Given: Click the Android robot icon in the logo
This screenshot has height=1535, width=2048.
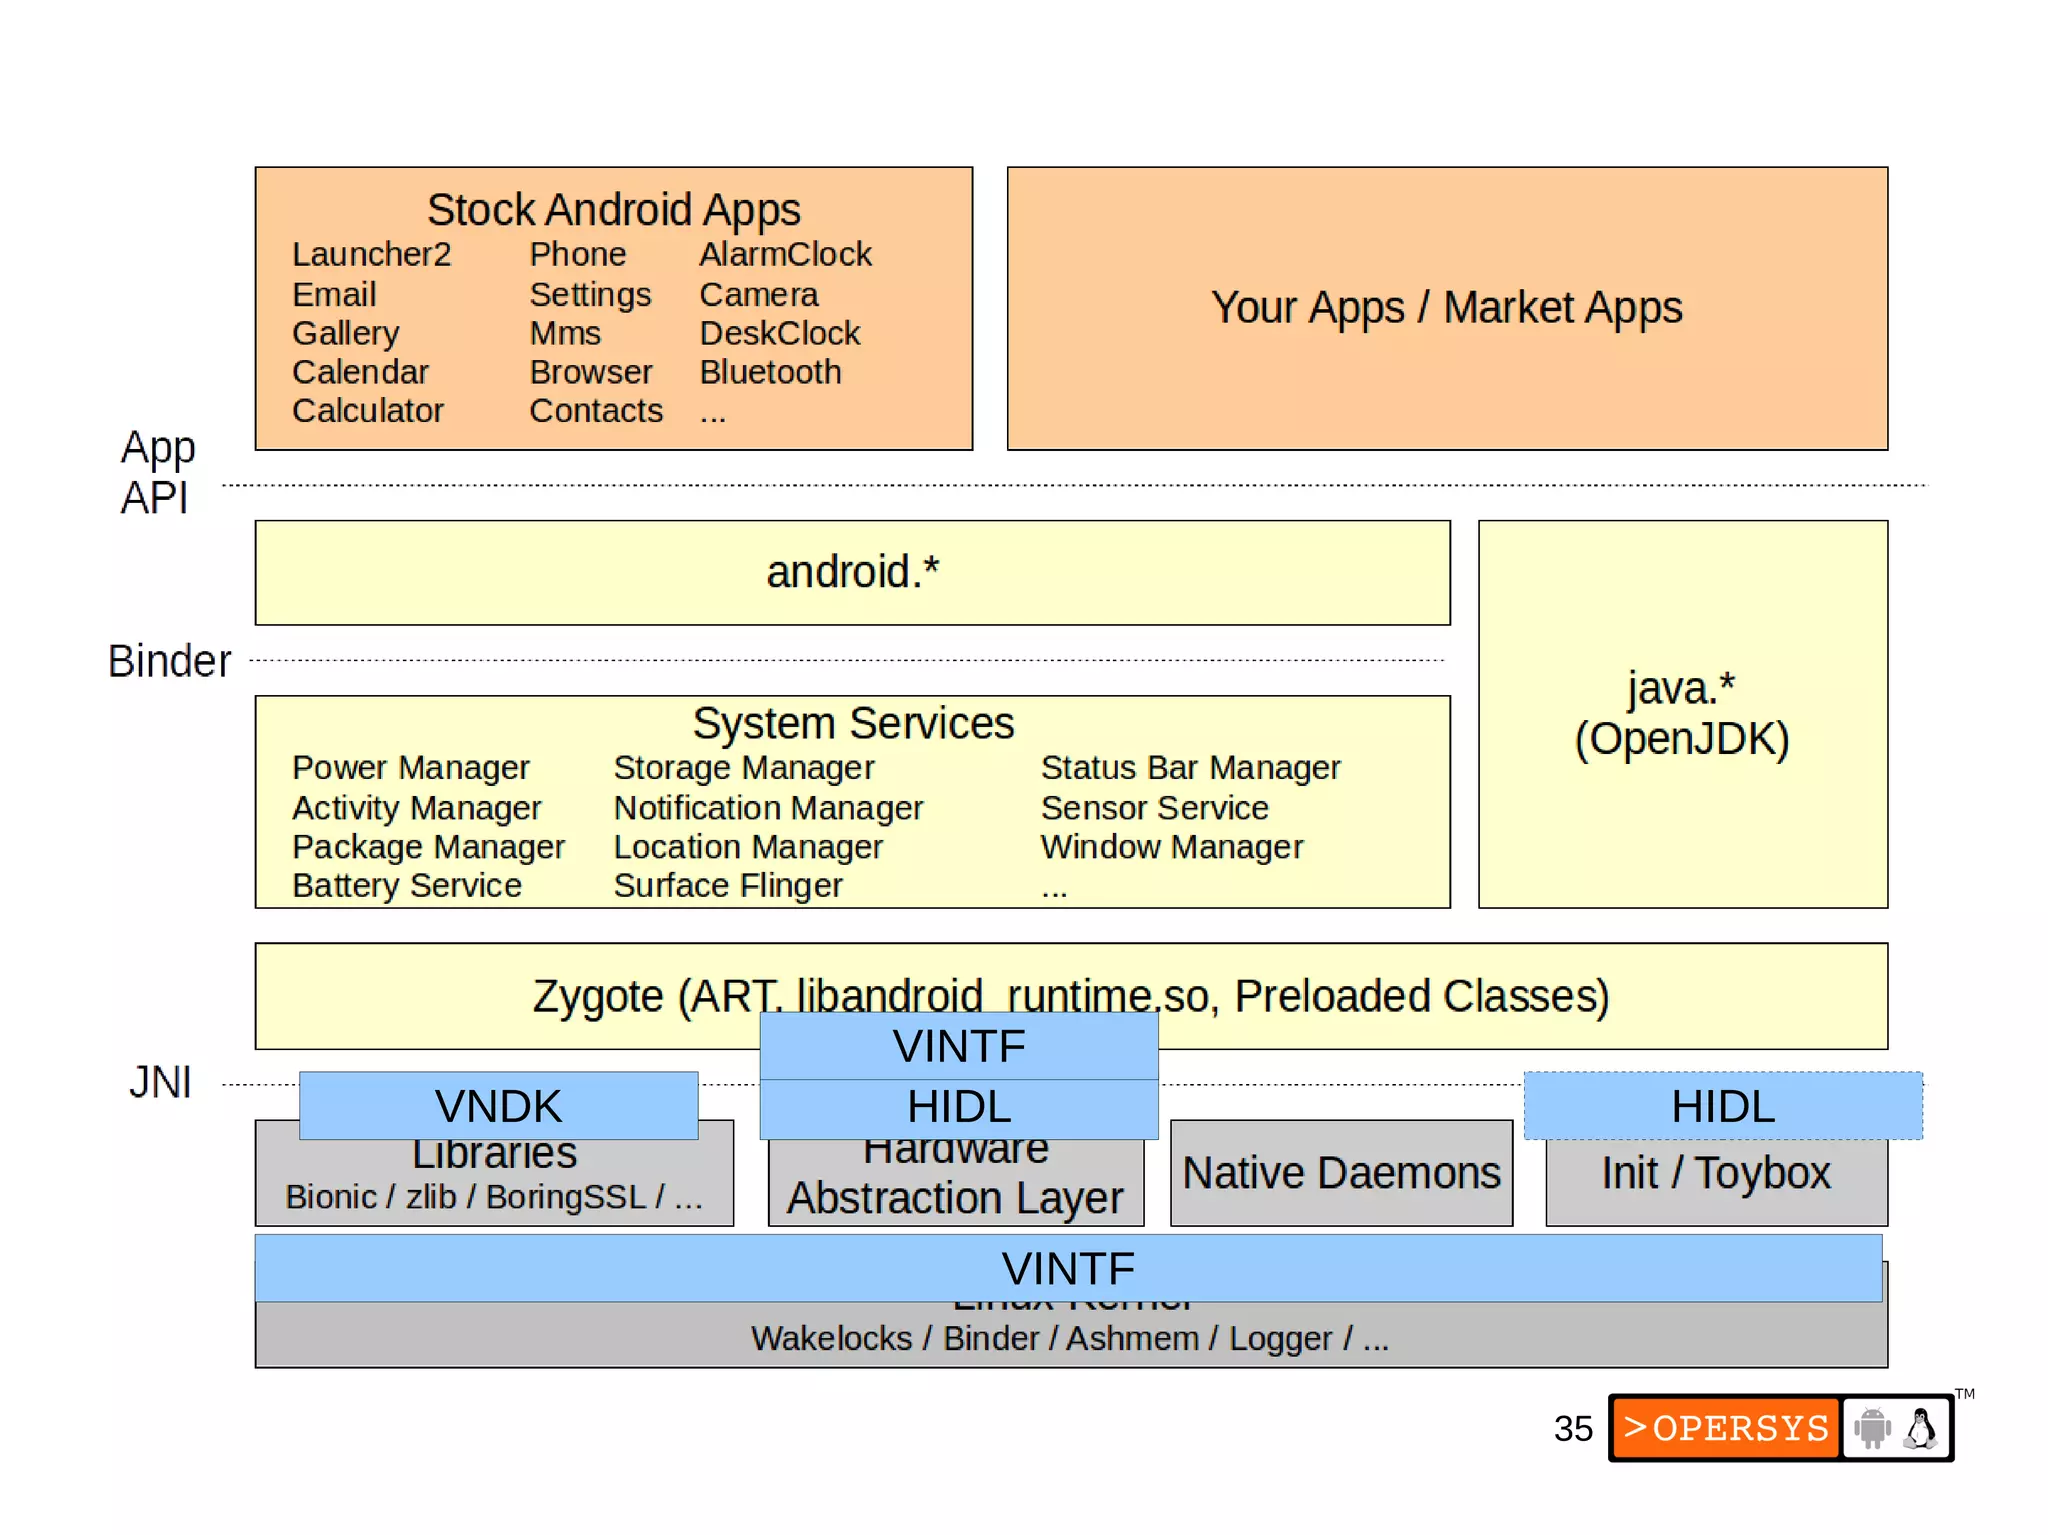Looking at the screenshot, I should click(x=1872, y=1427).
